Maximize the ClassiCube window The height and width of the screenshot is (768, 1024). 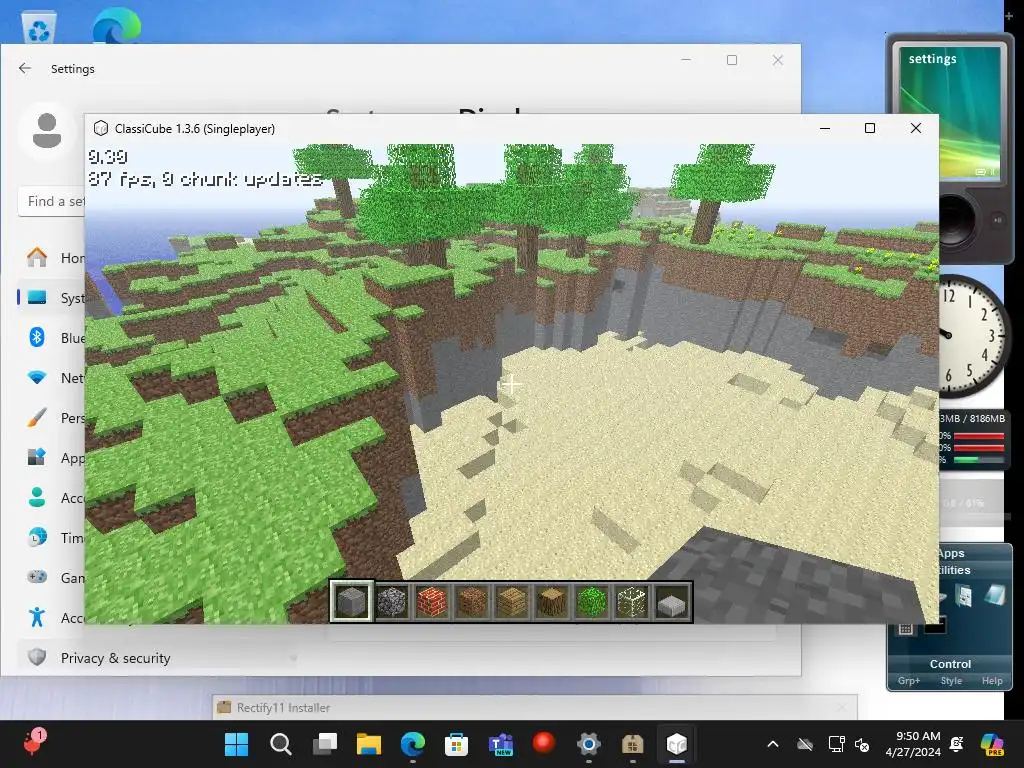tap(870, 128)
